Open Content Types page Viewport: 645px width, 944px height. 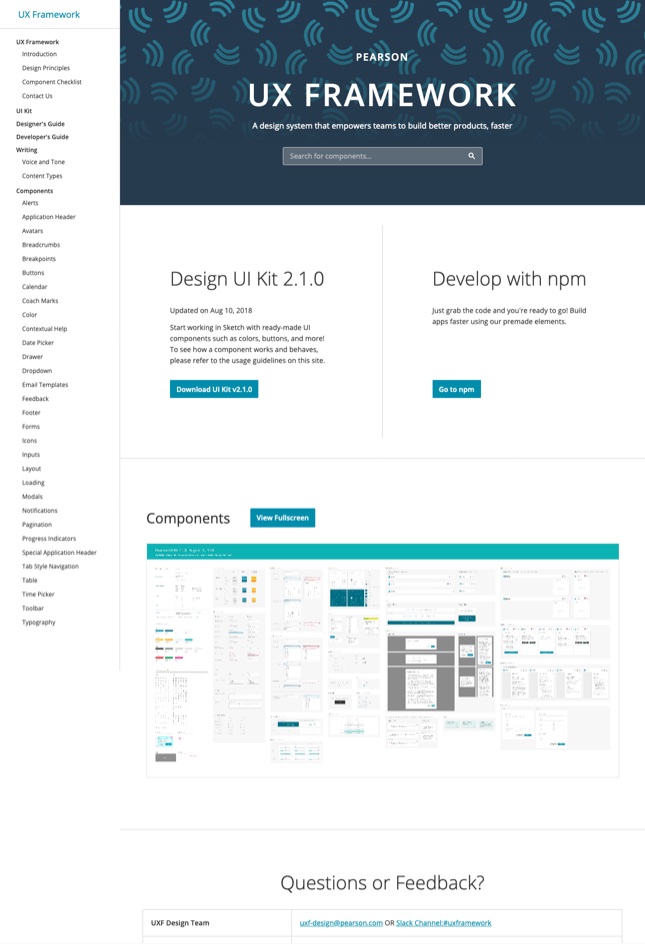point(42,176)
